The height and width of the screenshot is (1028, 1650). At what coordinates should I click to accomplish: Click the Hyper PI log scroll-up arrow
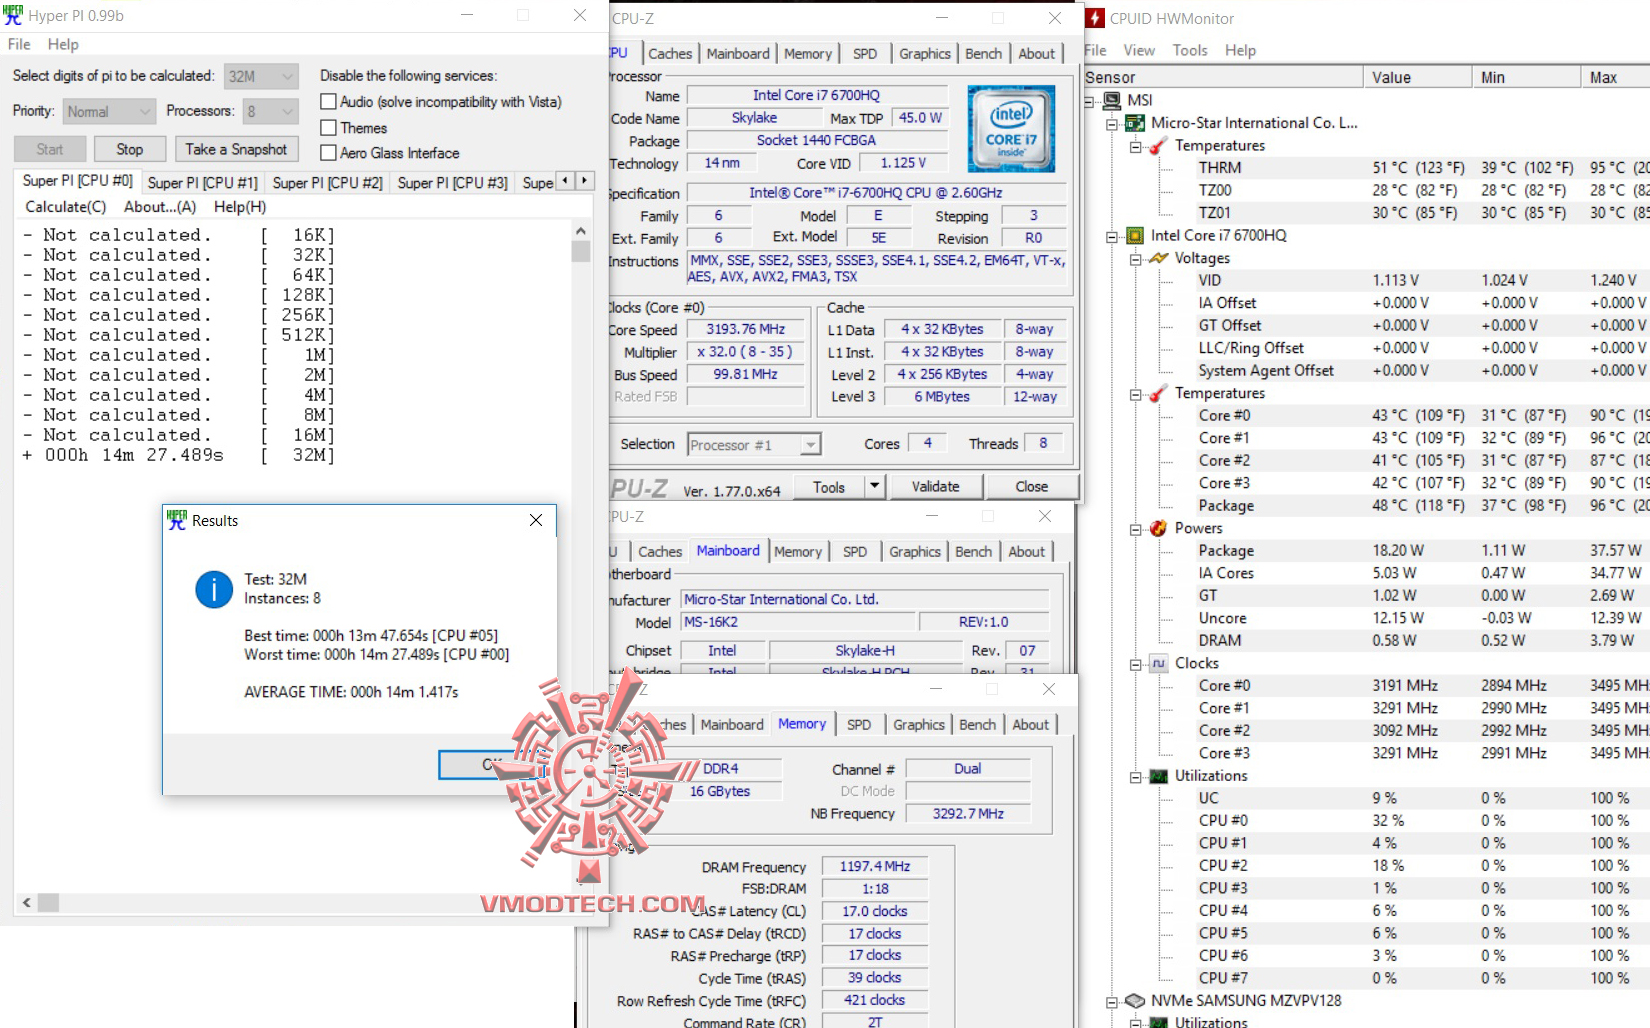[581, 231]
